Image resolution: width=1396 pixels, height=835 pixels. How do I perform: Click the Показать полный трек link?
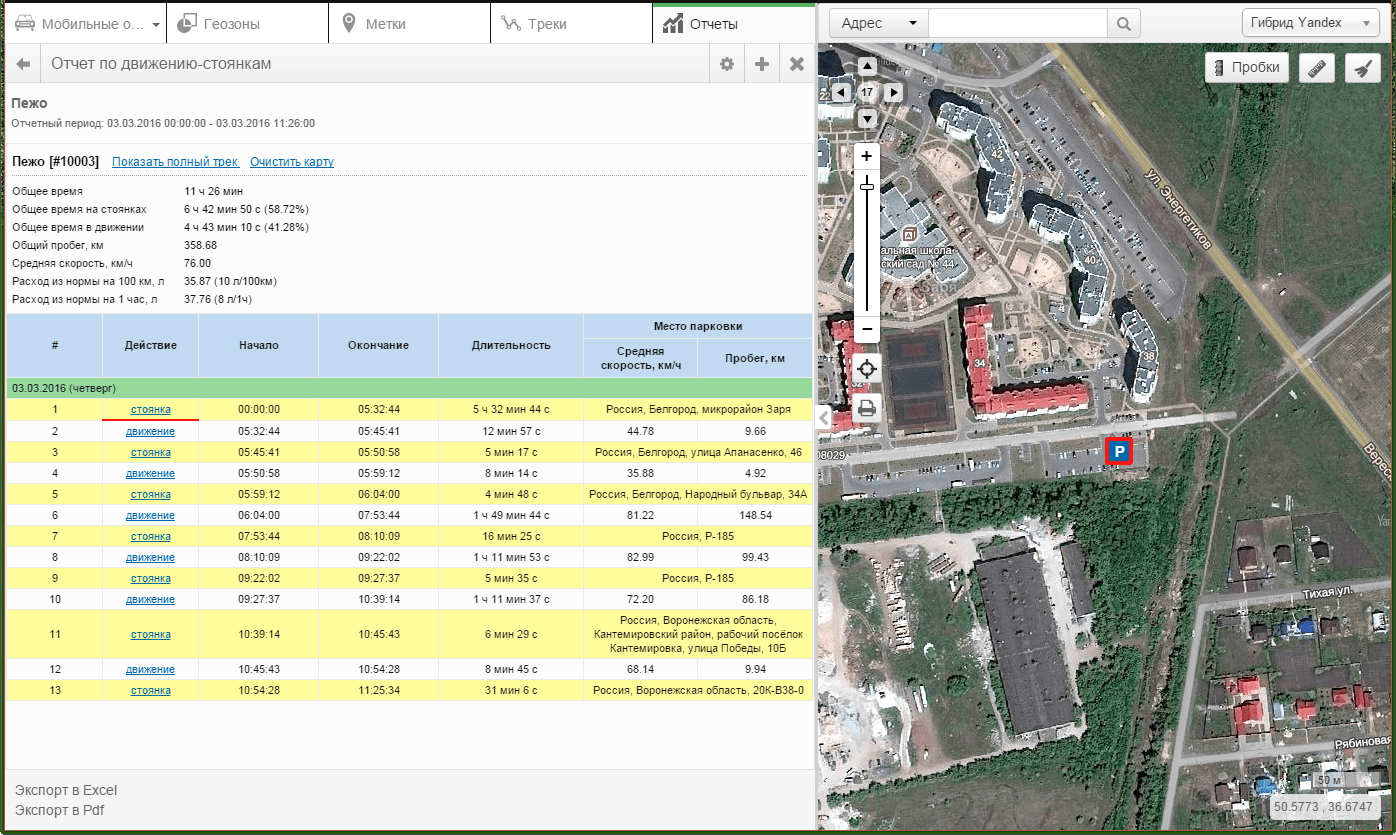(x=175, y=162)
